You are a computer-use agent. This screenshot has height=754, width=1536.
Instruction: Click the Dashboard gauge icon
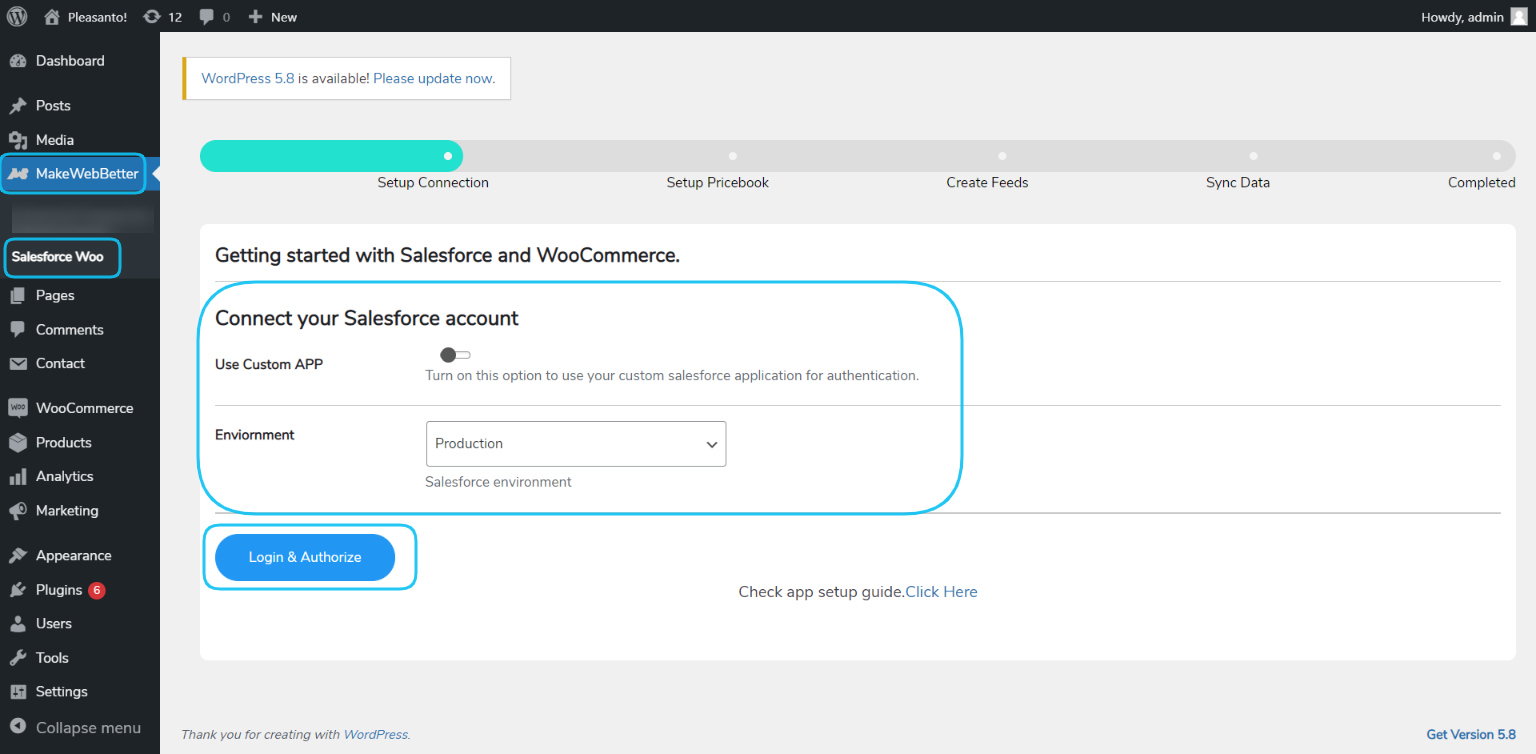18,61
